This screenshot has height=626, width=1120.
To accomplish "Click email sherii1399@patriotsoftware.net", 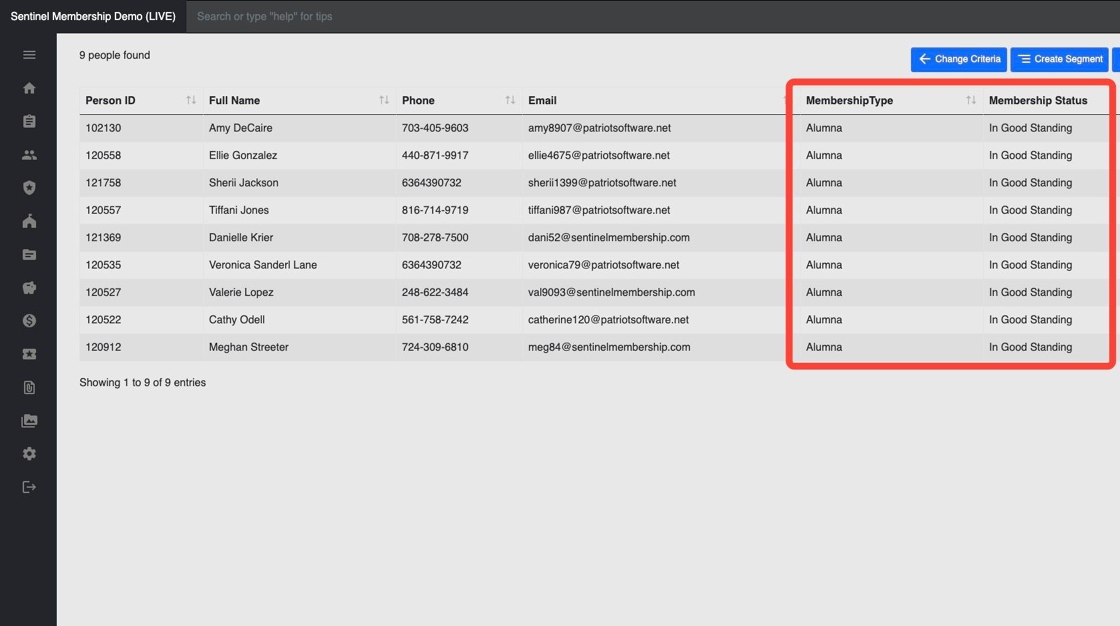I will click(602, 182).
